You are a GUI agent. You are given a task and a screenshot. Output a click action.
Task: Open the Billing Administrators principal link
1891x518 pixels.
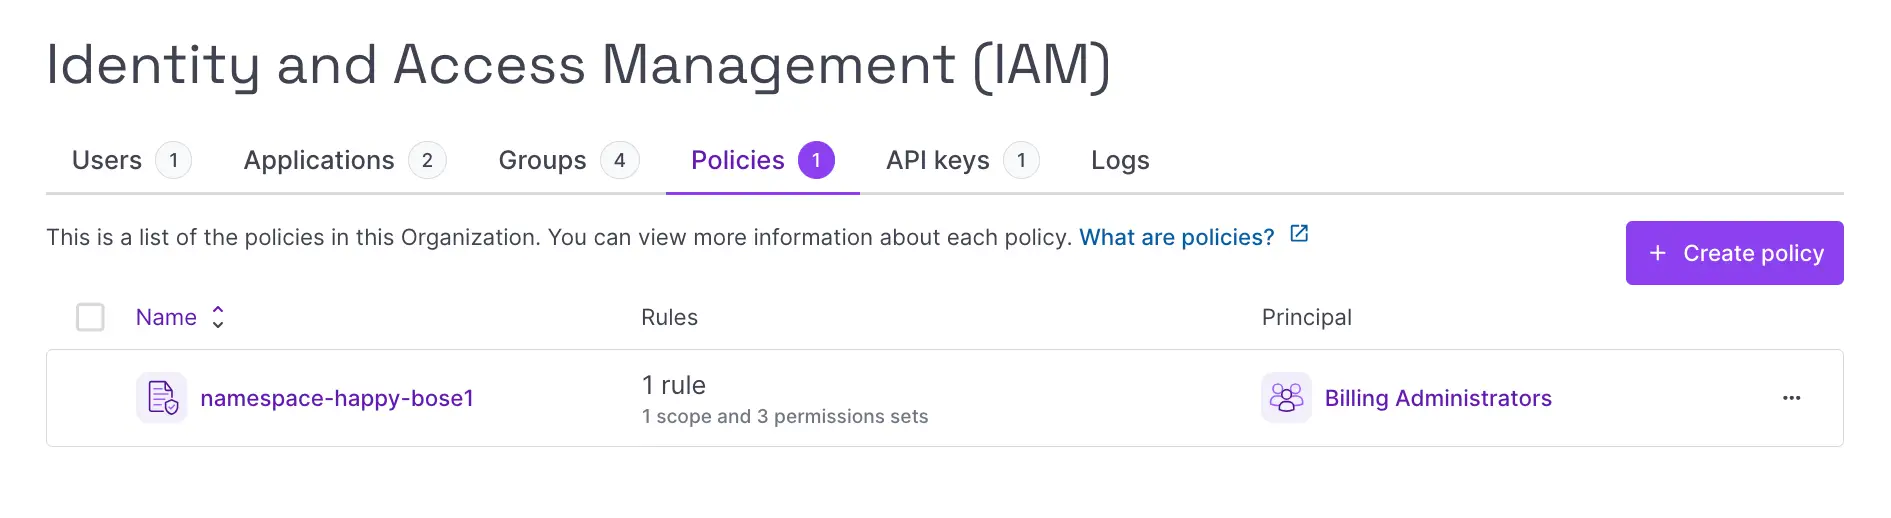[1438, 398]
